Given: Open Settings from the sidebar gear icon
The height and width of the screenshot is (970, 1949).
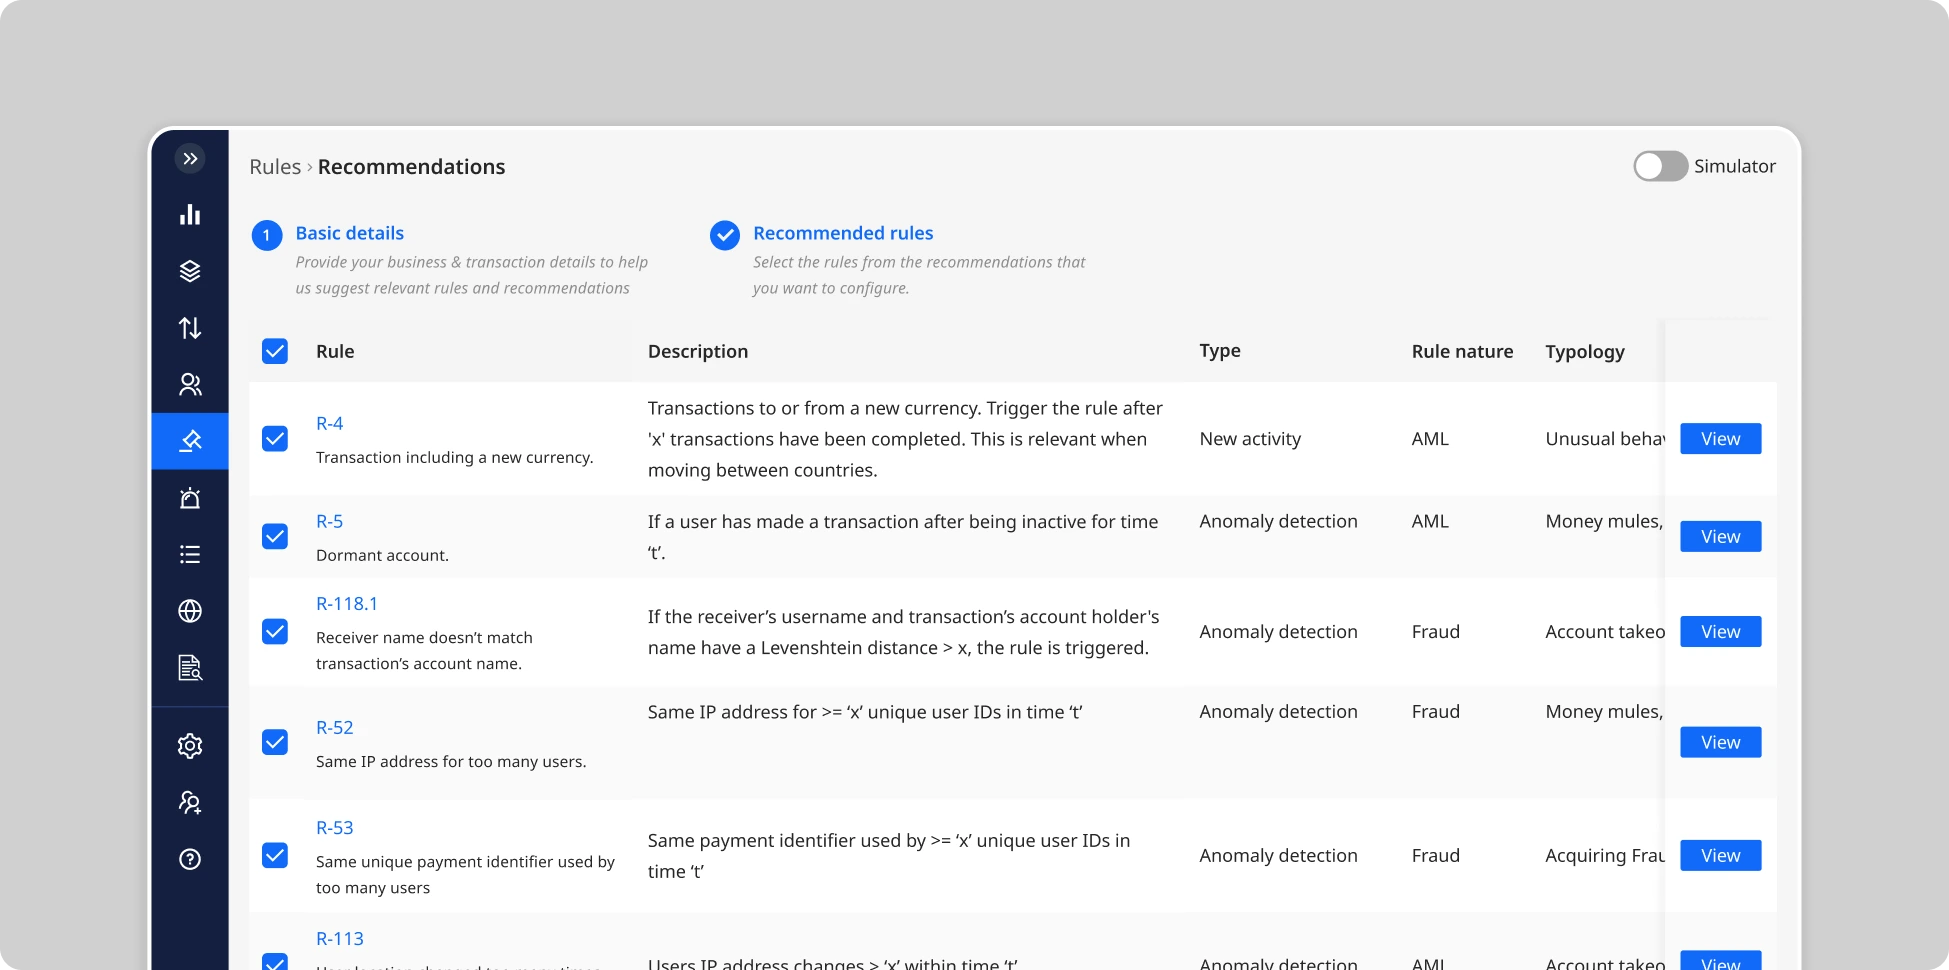Looking at the screenshot, I should (190, 745).
